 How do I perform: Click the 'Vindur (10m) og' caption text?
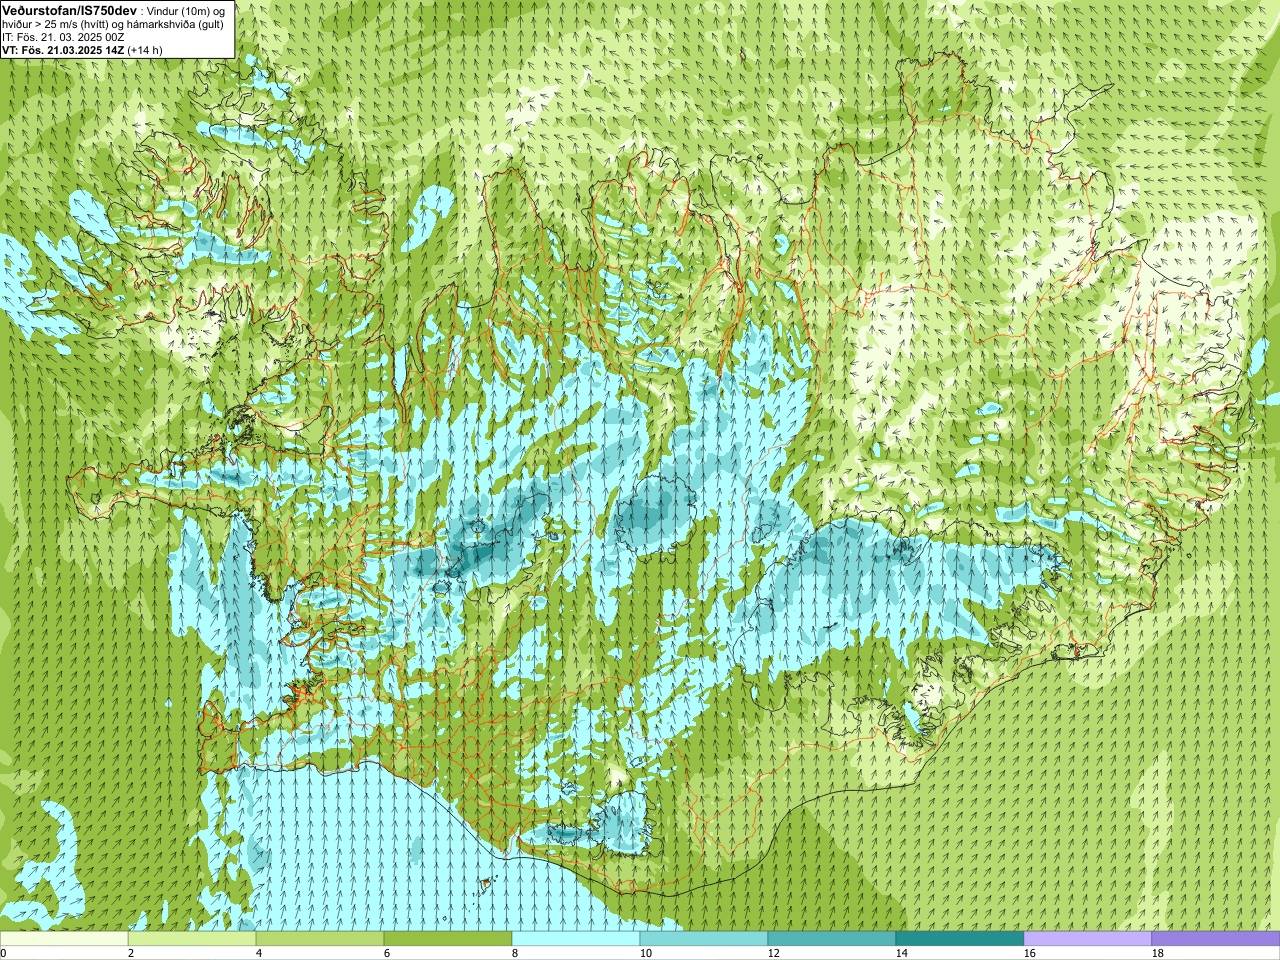point(186,10)
